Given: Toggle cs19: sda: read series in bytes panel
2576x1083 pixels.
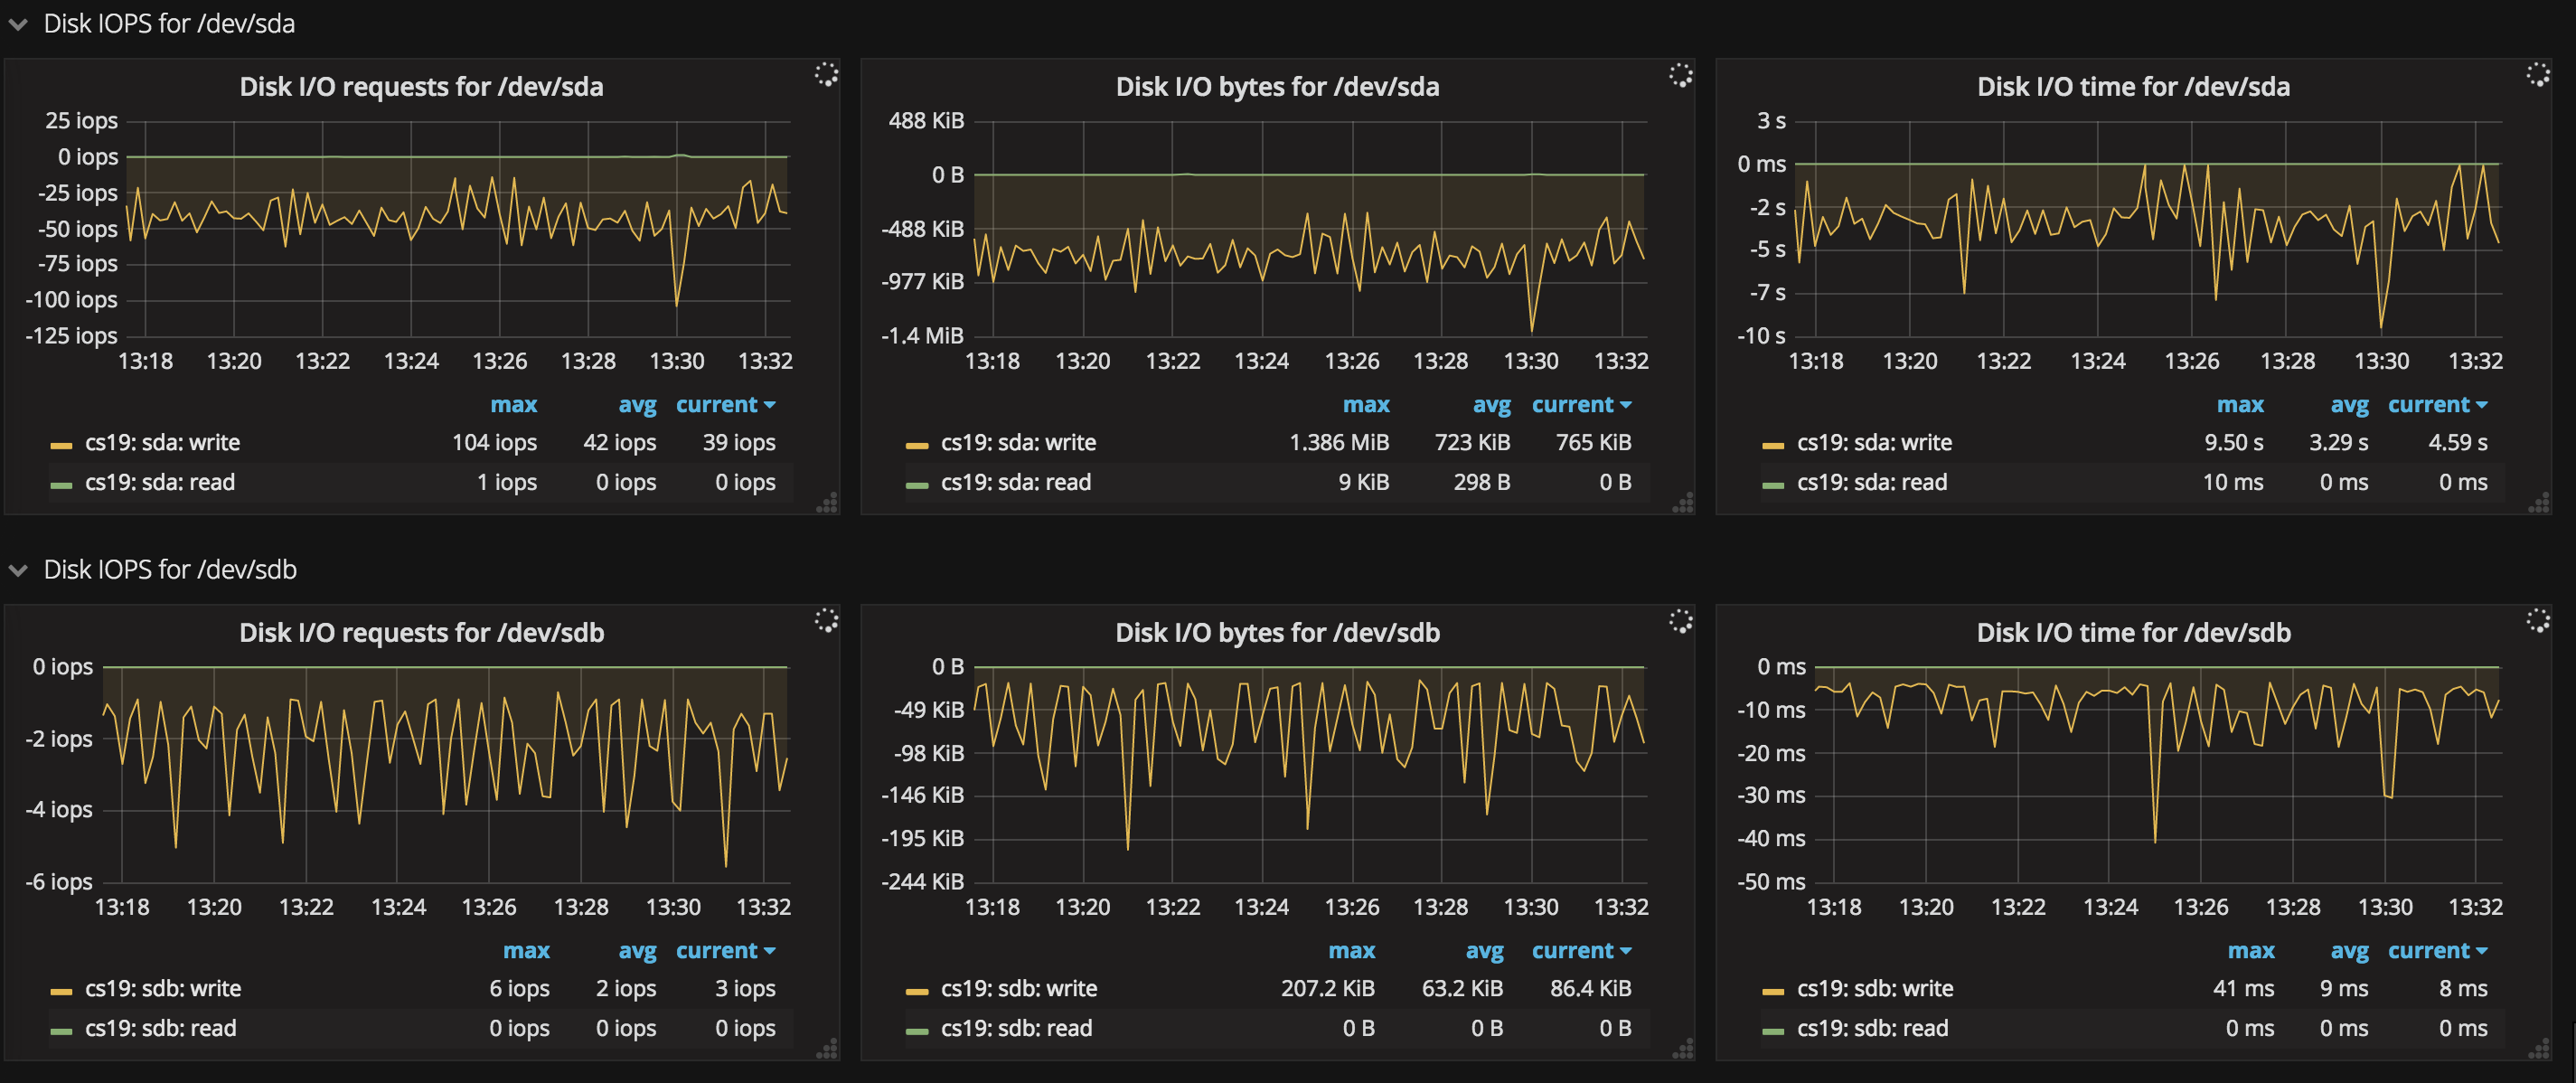Looking at the screenshot, I should coord(1016,482).
